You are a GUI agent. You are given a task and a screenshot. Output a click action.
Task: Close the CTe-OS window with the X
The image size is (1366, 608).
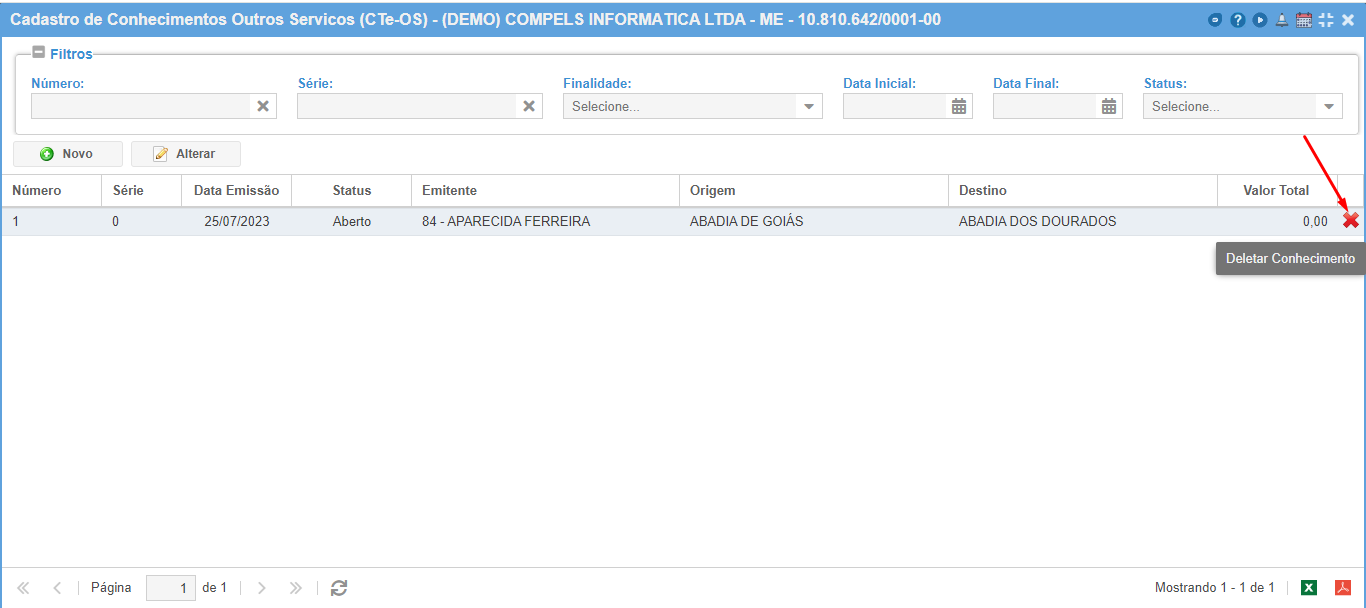1348,20
